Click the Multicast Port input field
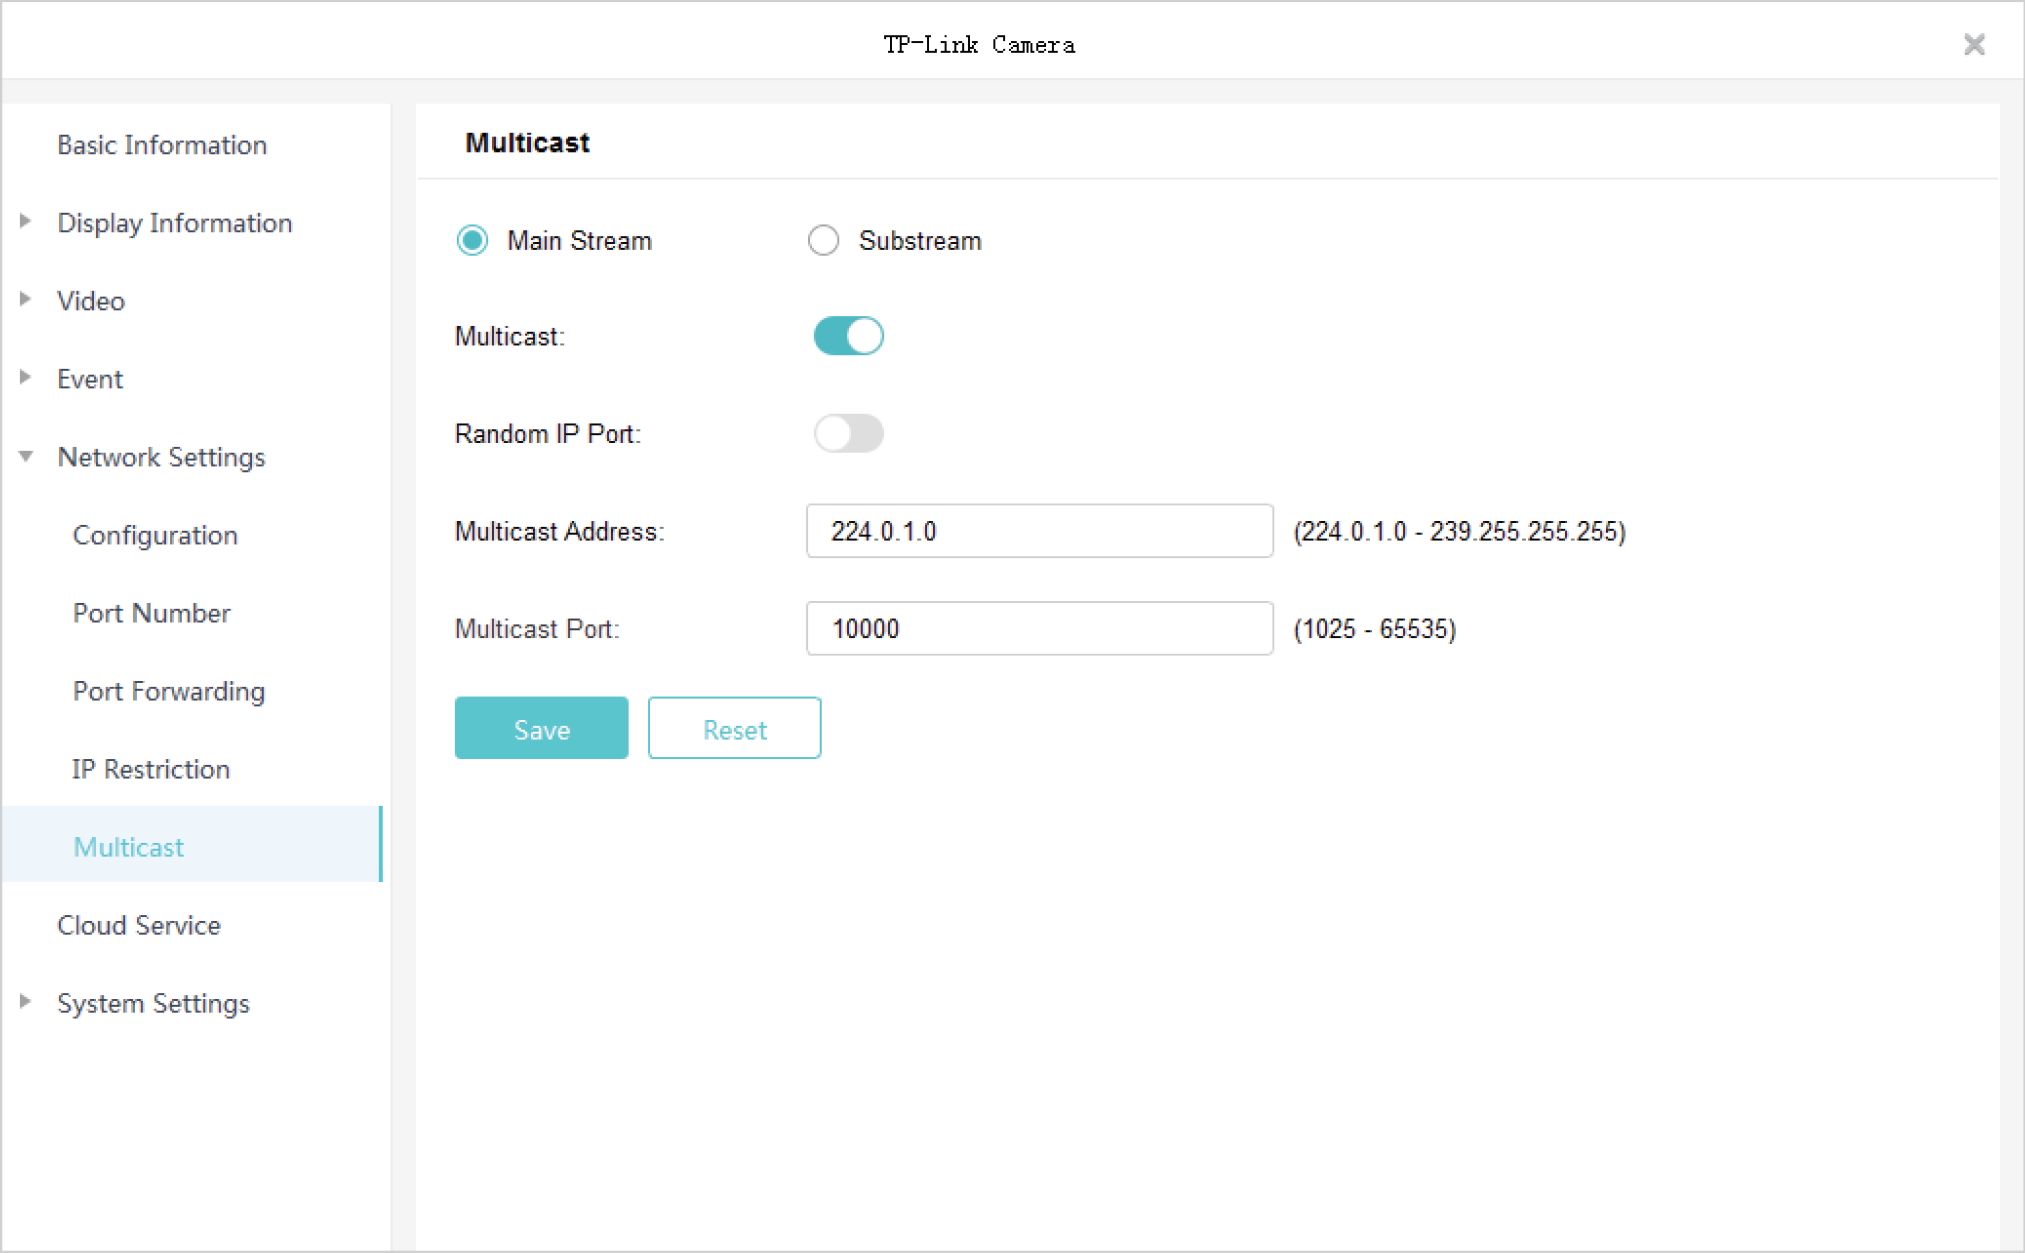The image size is (2025, 1253). click(1038, 629)
